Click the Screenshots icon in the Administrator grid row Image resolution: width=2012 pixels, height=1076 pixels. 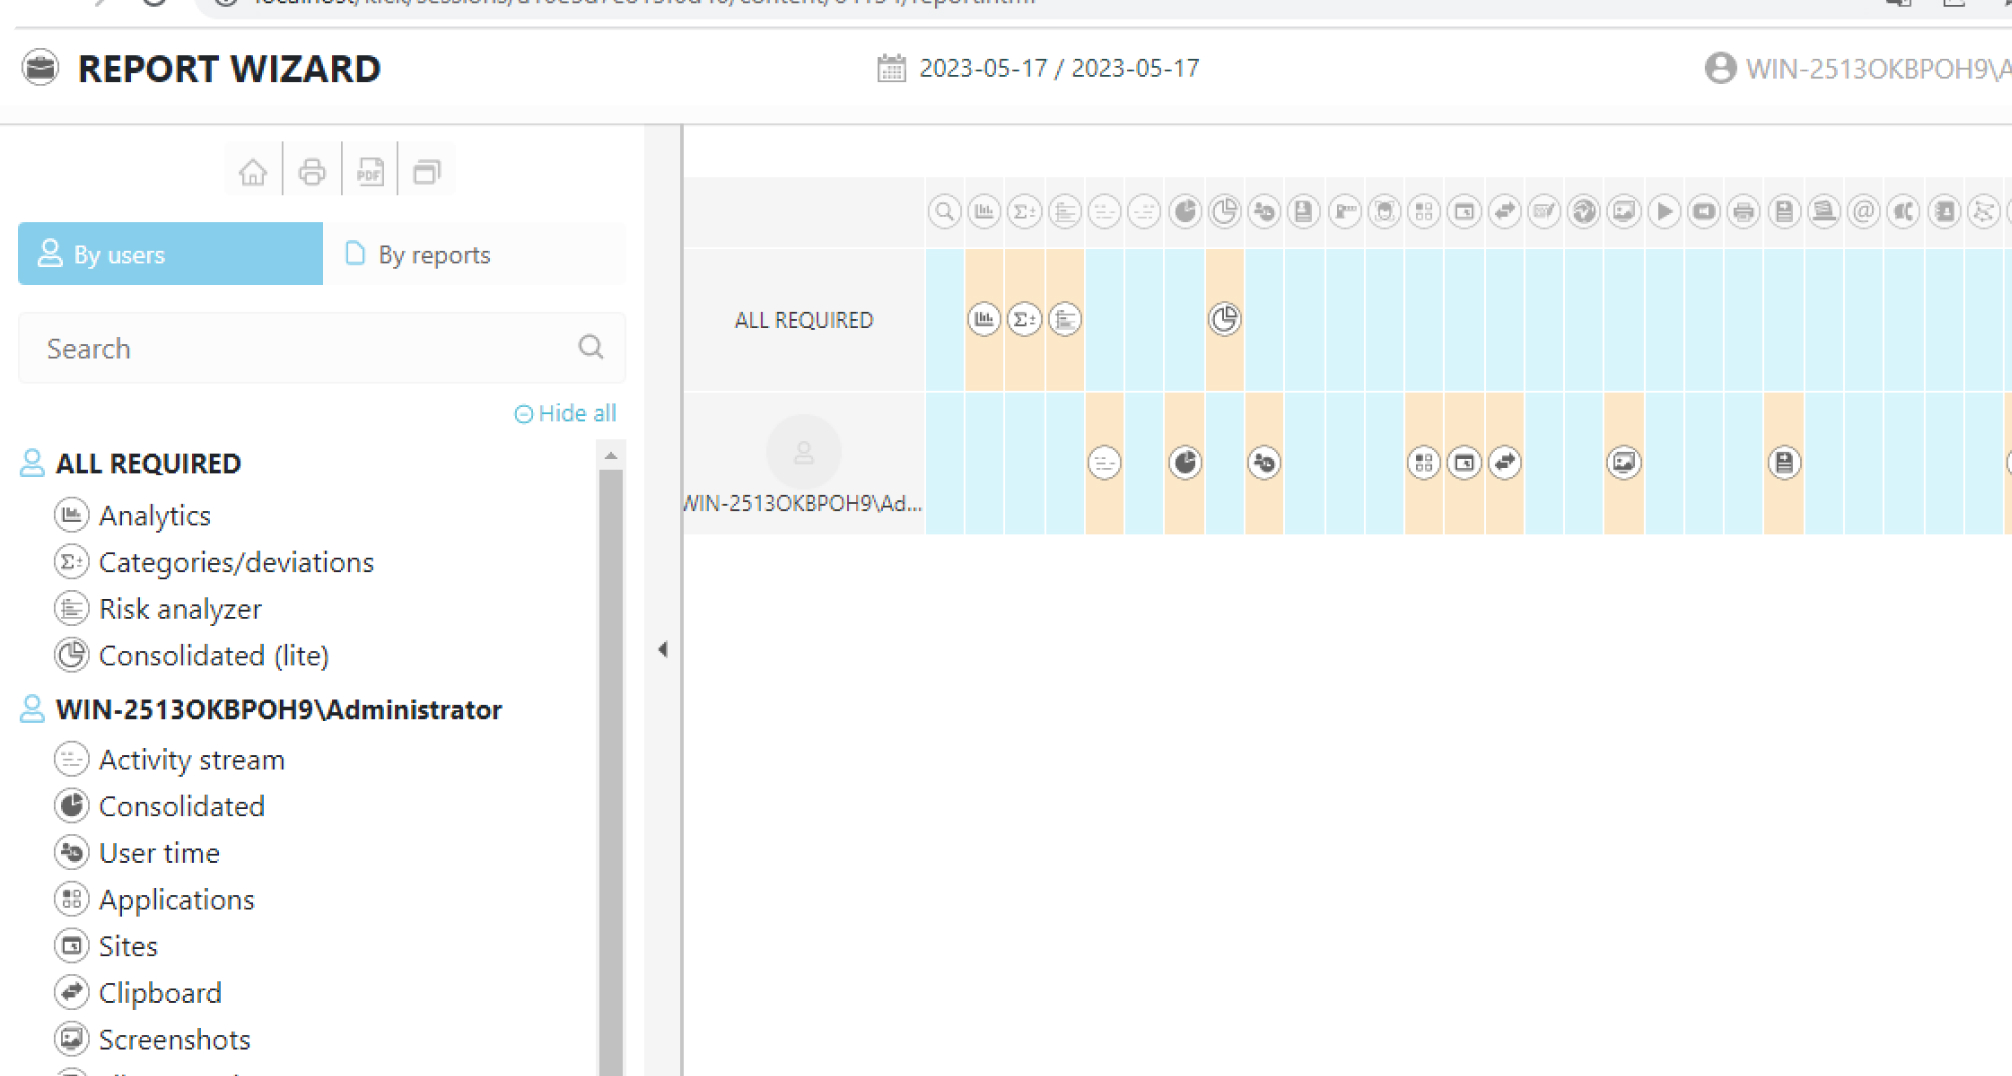(1623, 462)
